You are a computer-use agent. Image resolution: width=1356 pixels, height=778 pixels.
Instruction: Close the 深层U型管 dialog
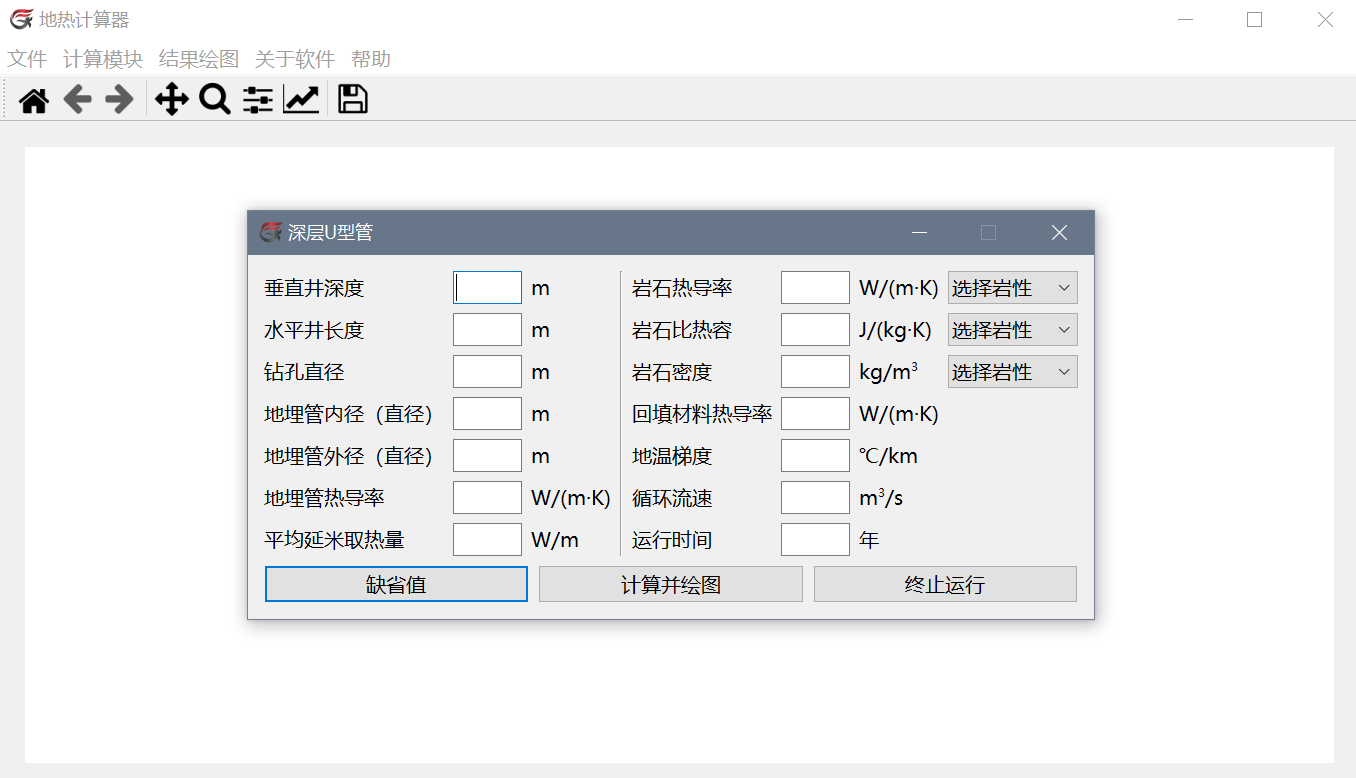(x=1059, y=232)
